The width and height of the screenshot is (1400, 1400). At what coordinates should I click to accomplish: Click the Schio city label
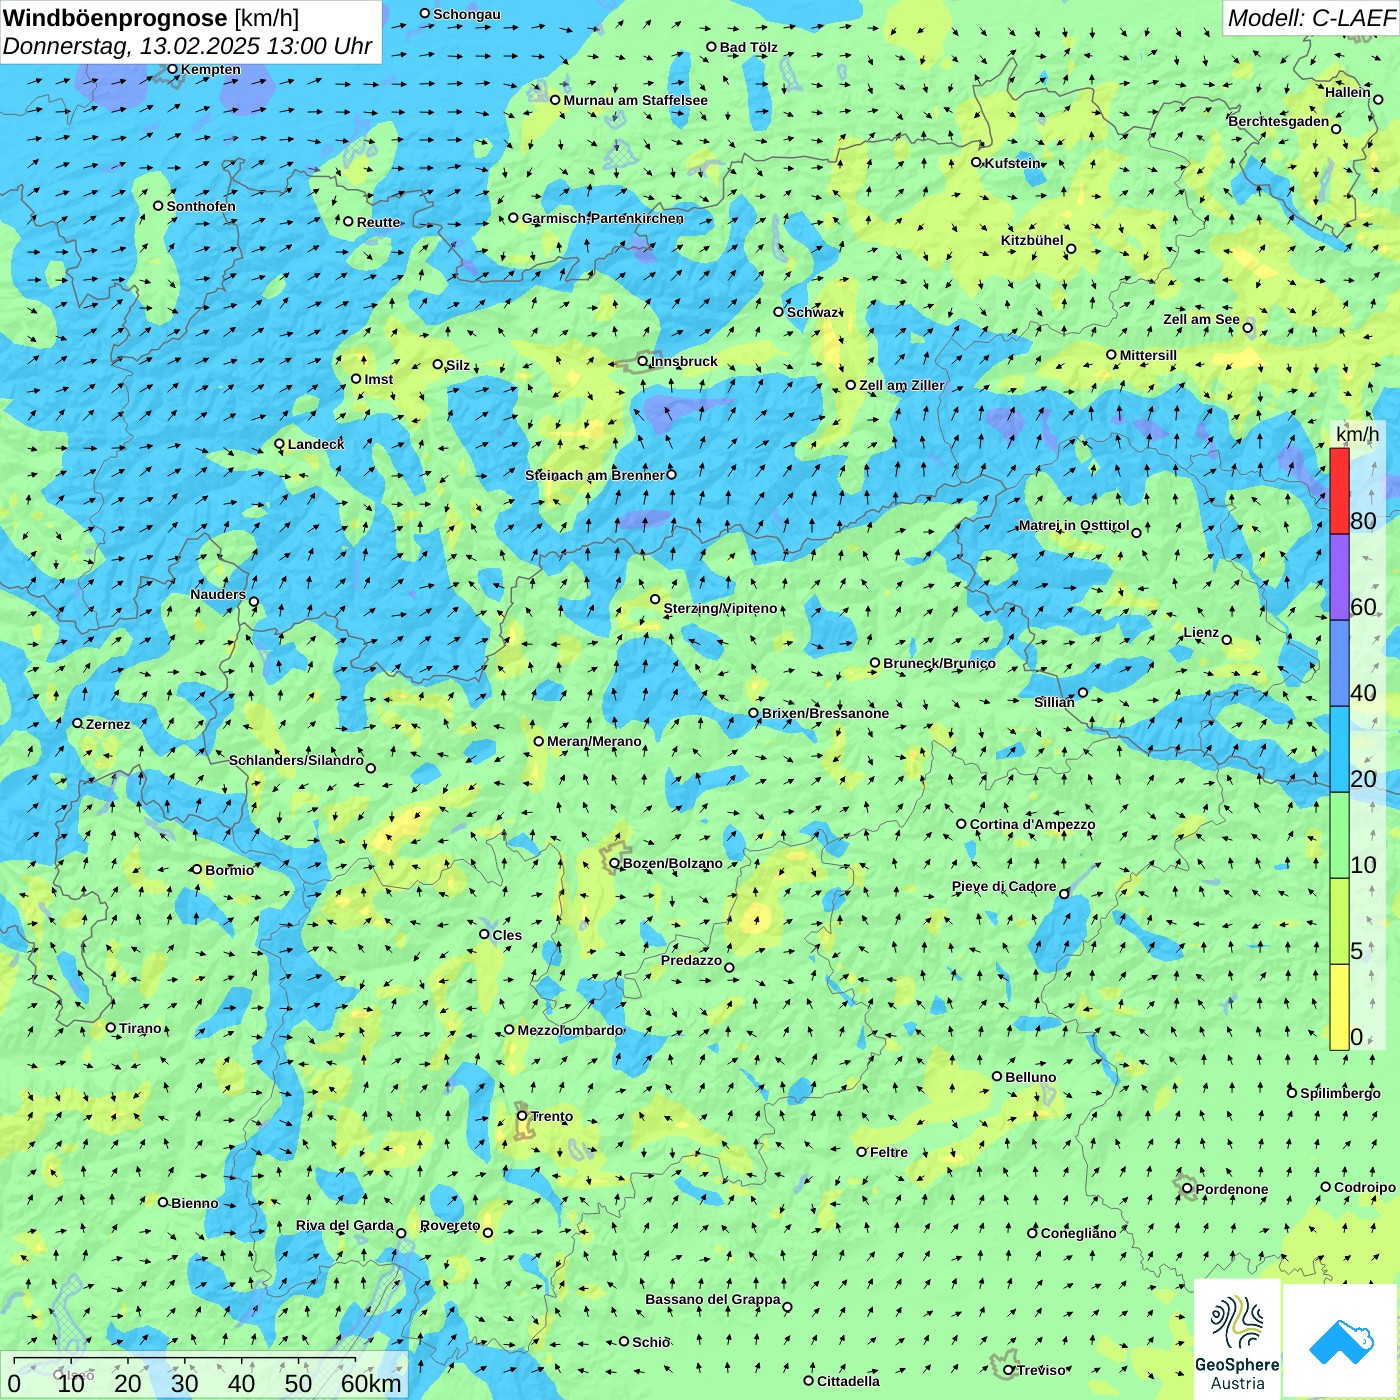point(651,1342)
